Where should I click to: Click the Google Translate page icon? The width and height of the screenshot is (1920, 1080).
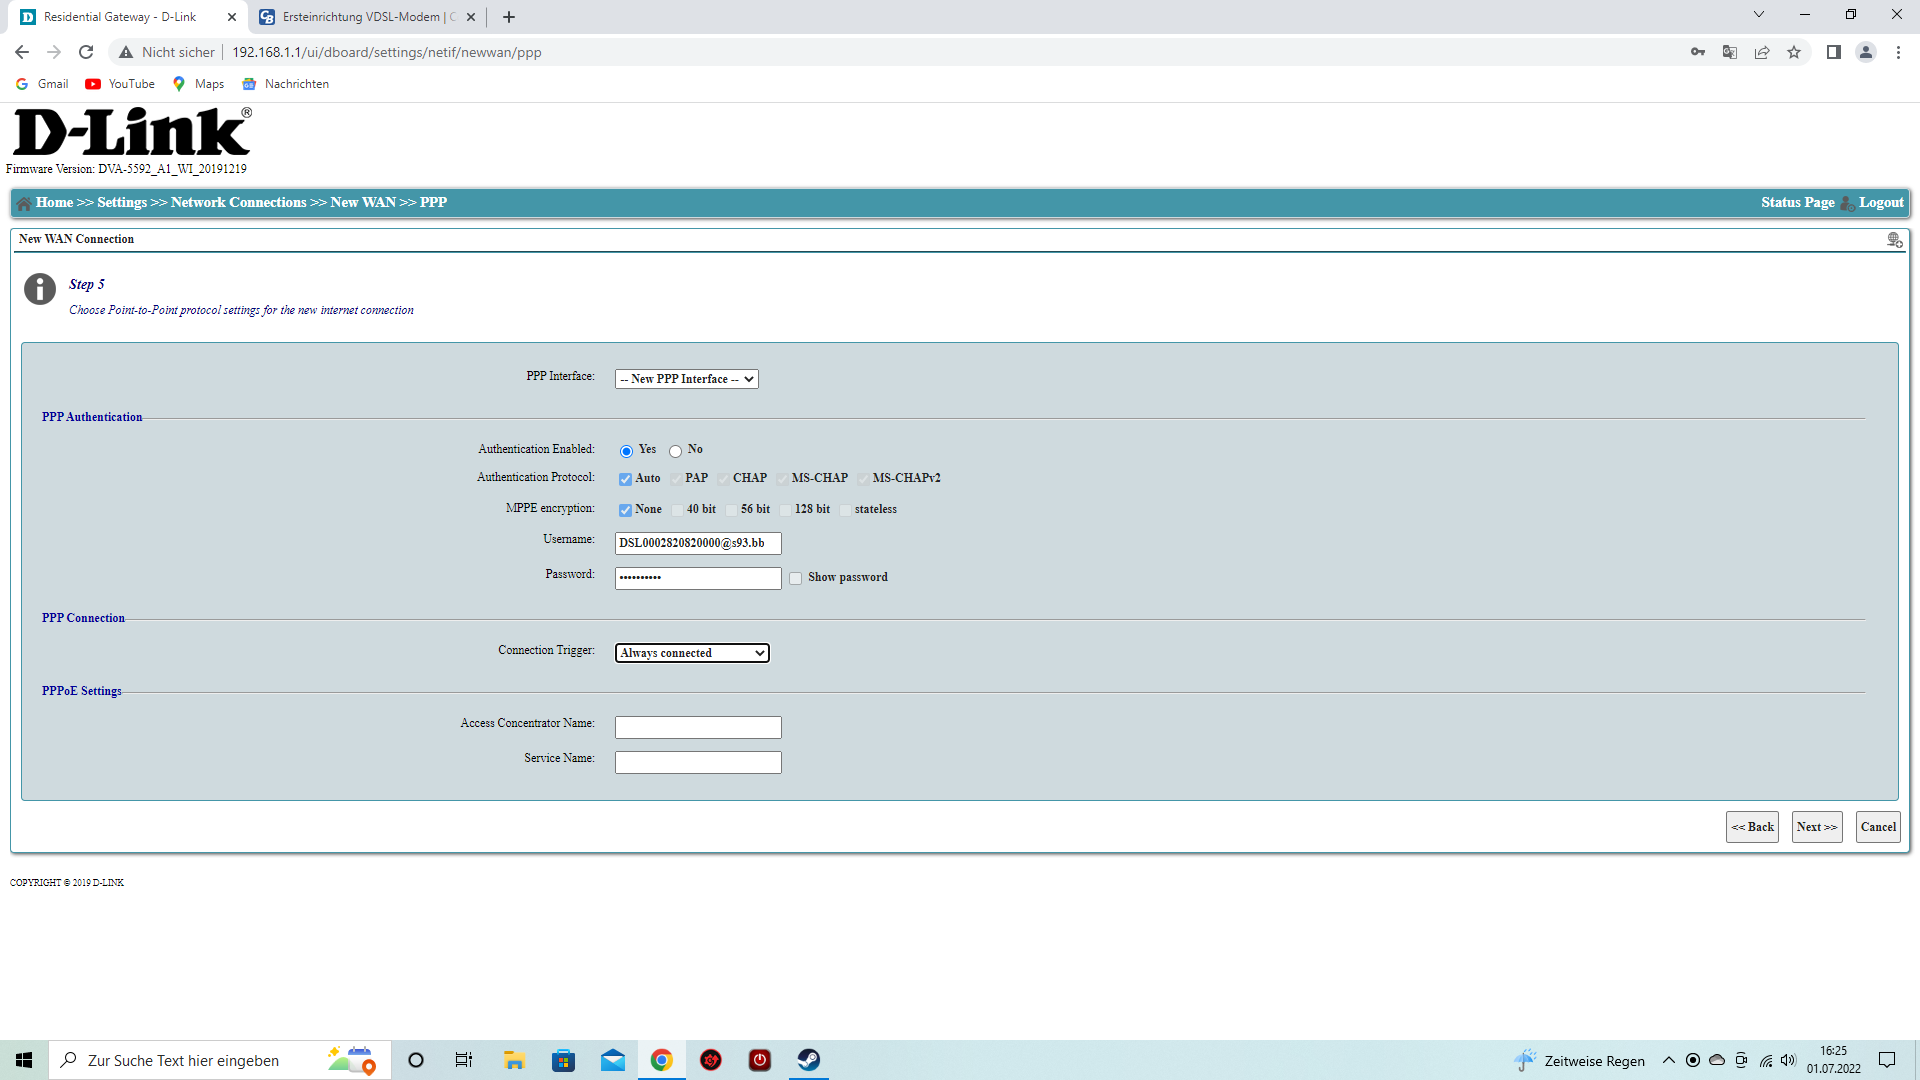pos(1730,52)
